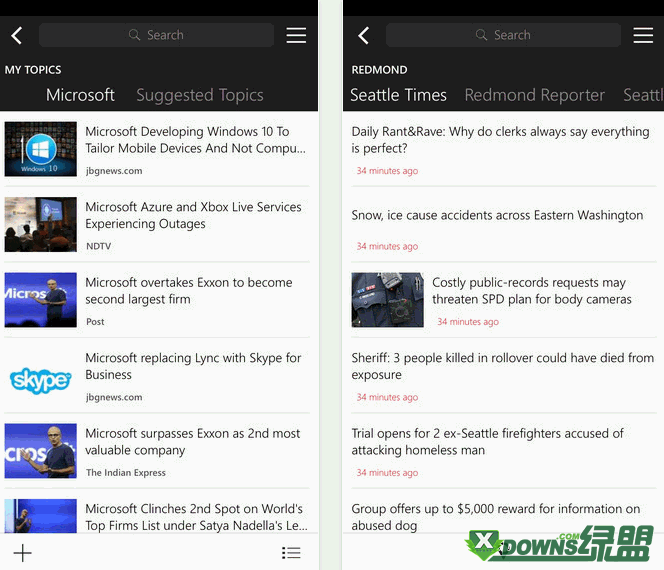Viewport: 664px width, 570px height.
Task: Open $5,000 reward abused dog article
Action: pyautogui.click(x=495, y=517)
